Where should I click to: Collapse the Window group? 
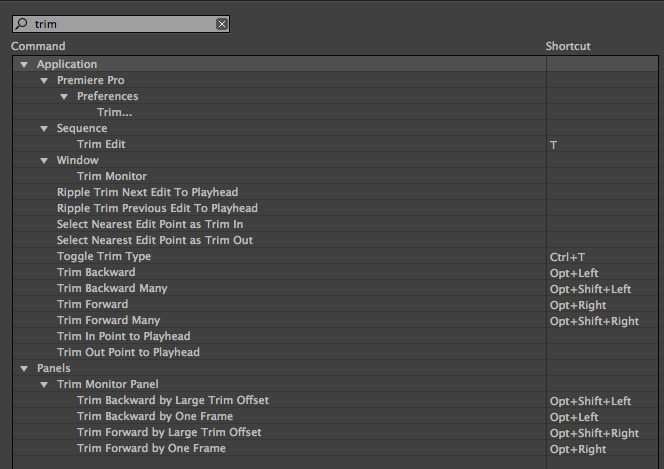pos(45,161)
